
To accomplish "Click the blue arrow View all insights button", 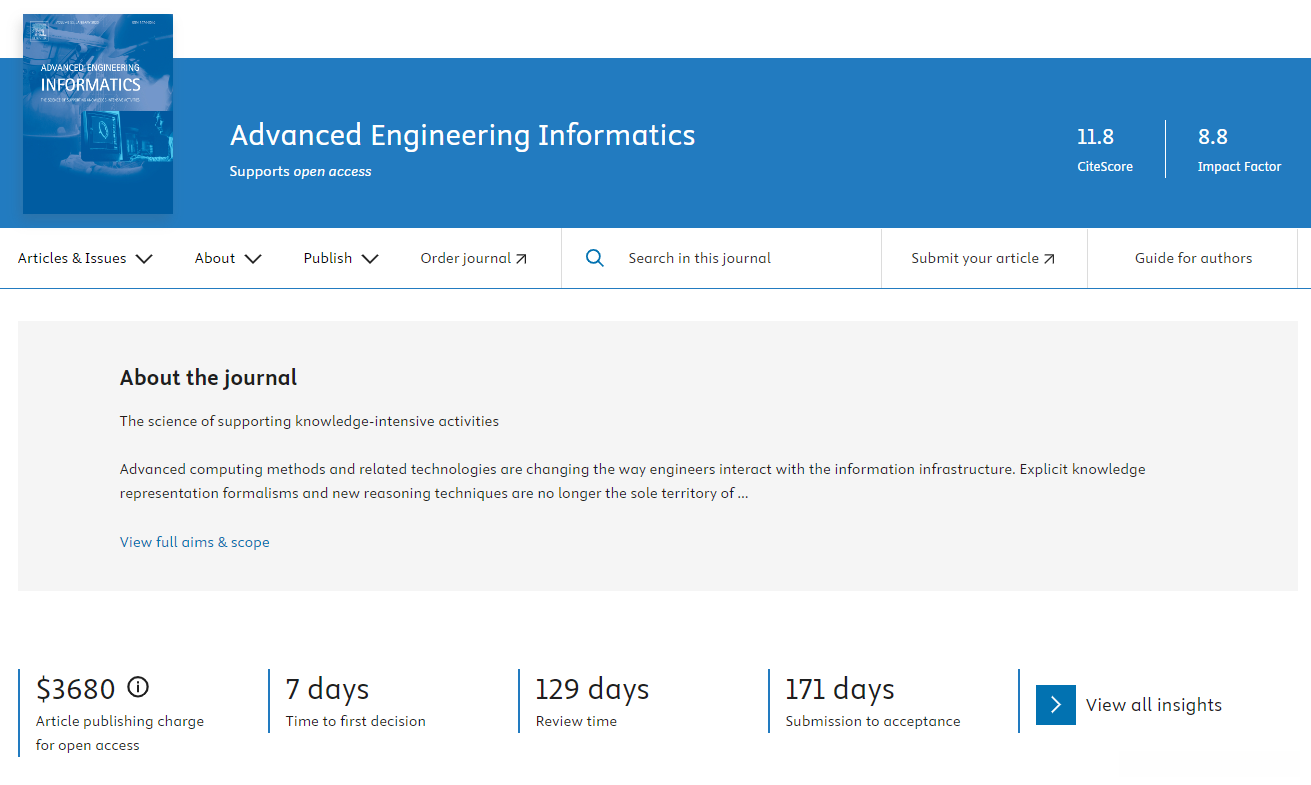I will 1056,705.
